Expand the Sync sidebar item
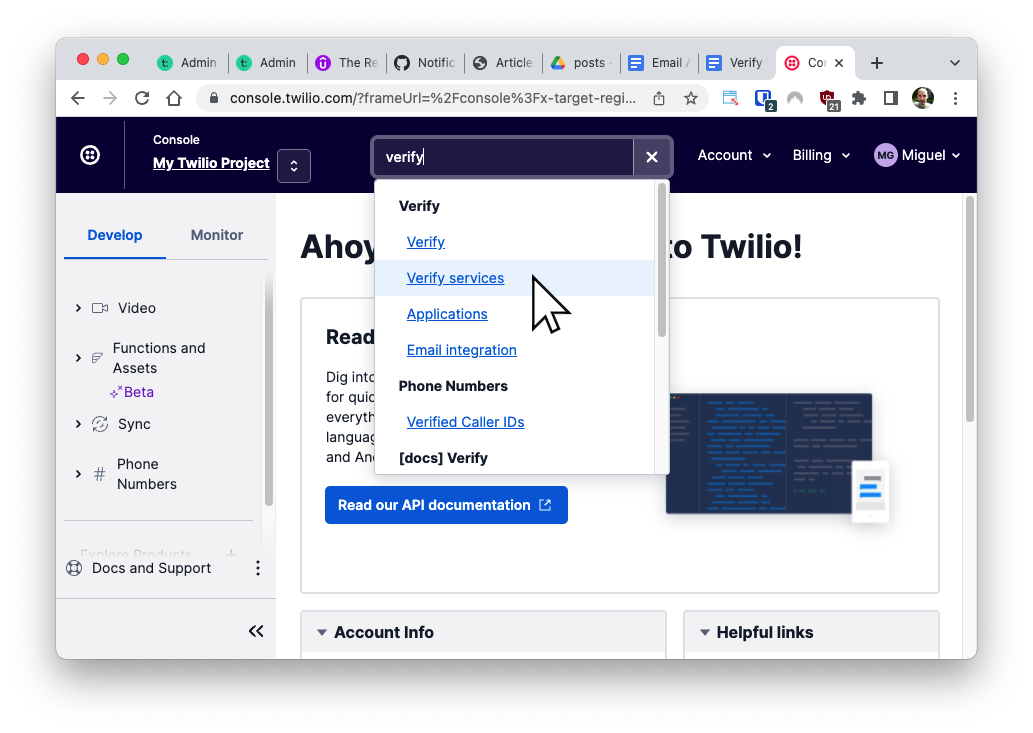The image size is (1033, 733). tap(78, 424)
